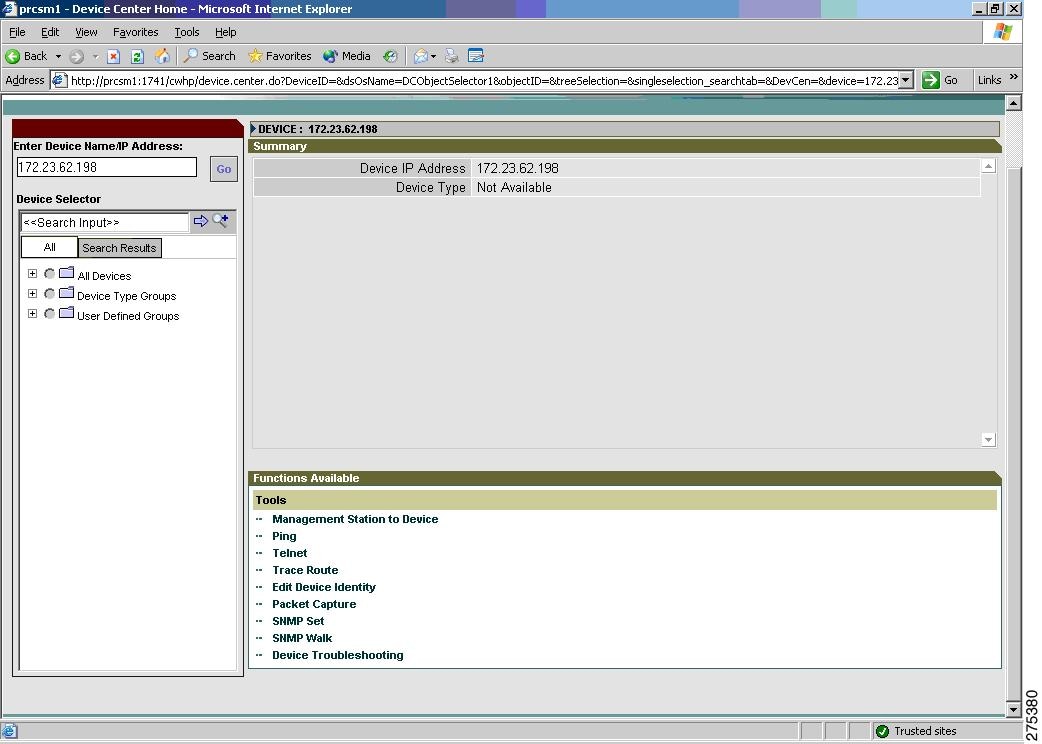Open the Tools menu

point(187,32)
